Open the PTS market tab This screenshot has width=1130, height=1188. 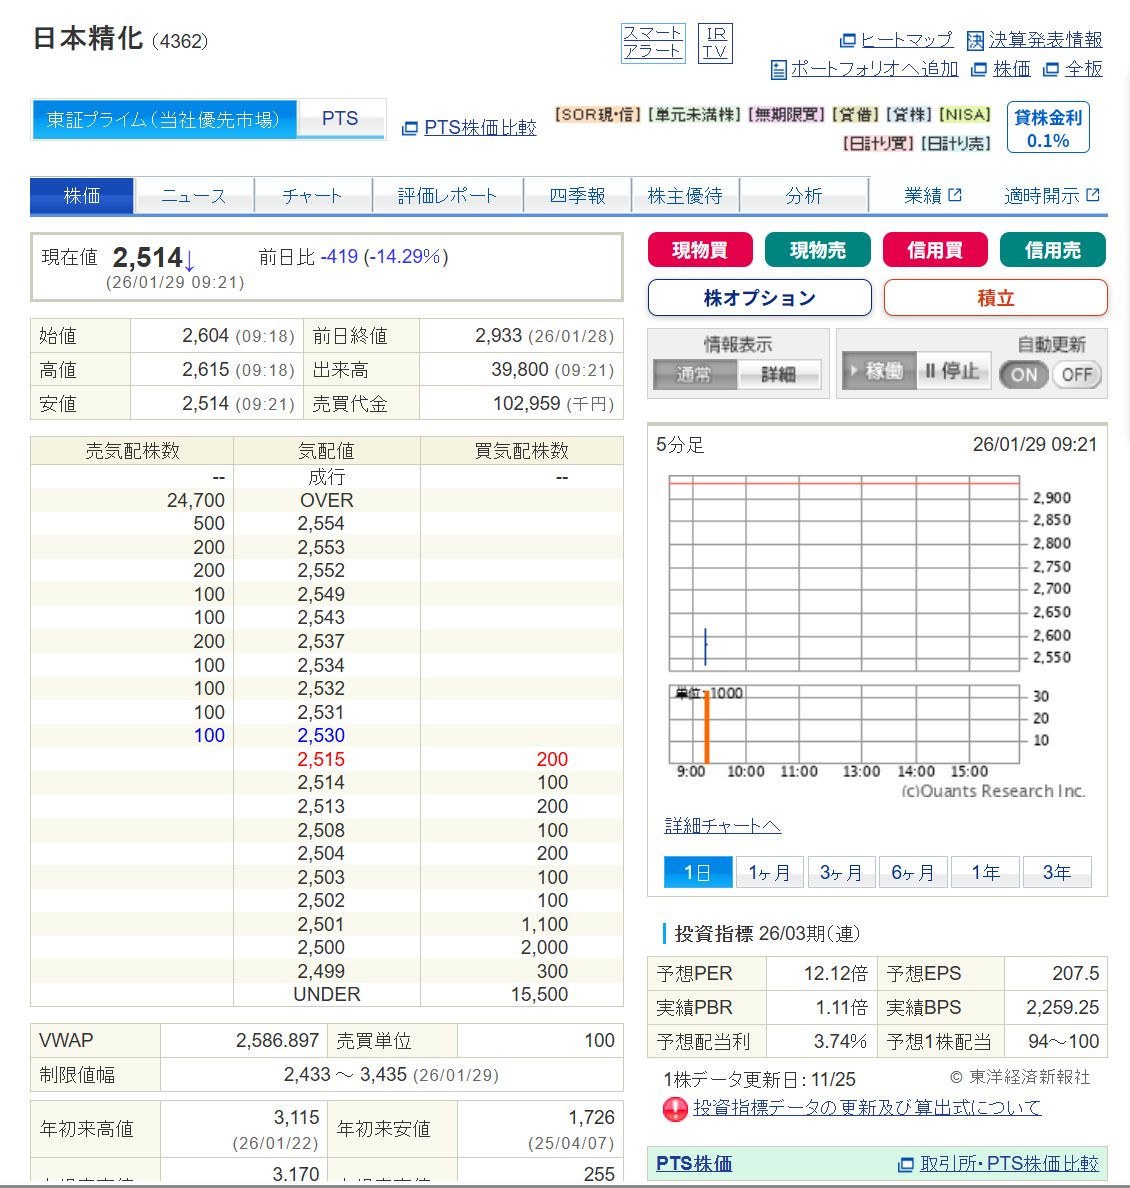(340, 119)
